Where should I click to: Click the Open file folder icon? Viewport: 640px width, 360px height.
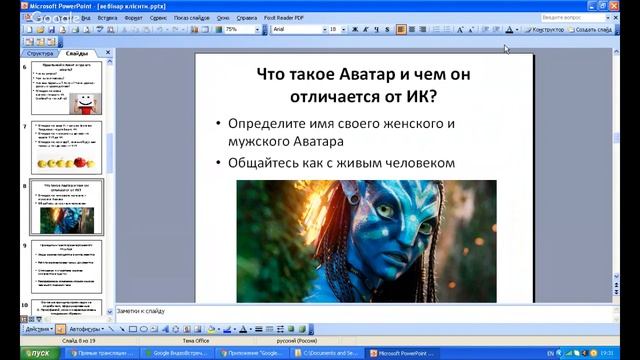(x=40, y=29)
